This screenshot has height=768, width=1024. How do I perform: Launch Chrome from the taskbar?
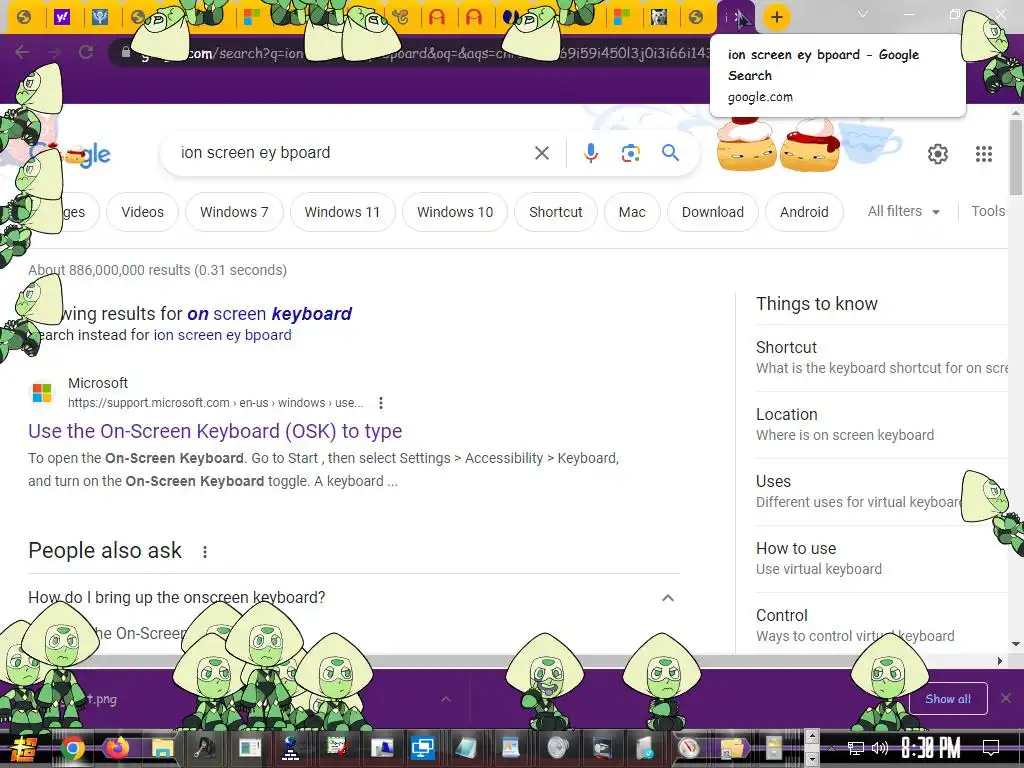(x=72, y=748)
